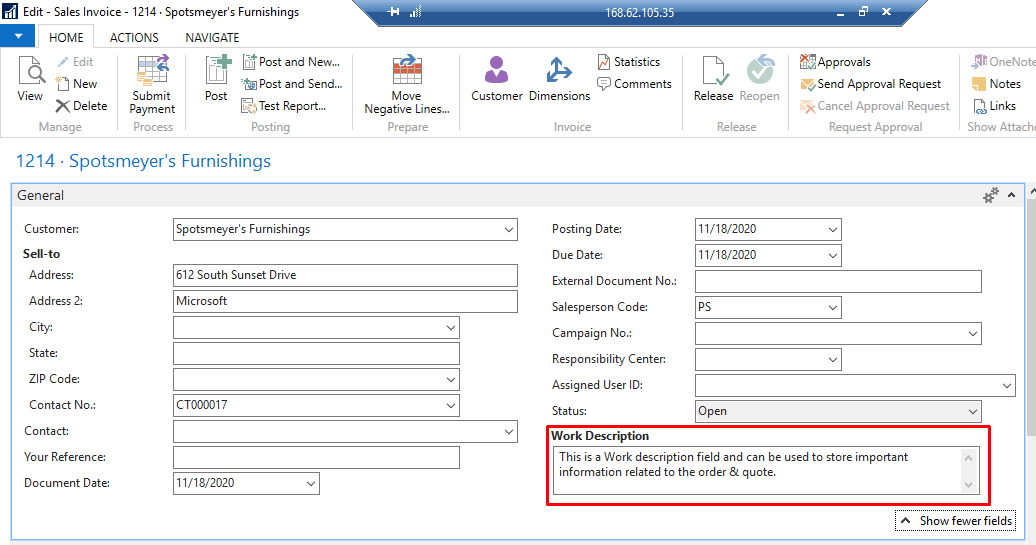Open the Customer card
1036x545 pixels.
pyautogui.click(x=497, y=79)
